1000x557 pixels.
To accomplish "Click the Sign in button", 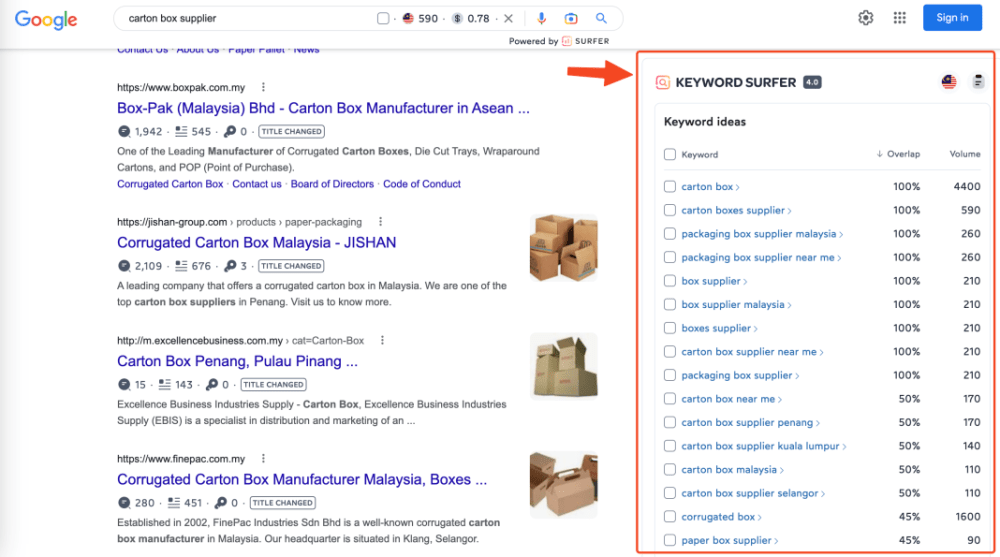I will (952, 18).
